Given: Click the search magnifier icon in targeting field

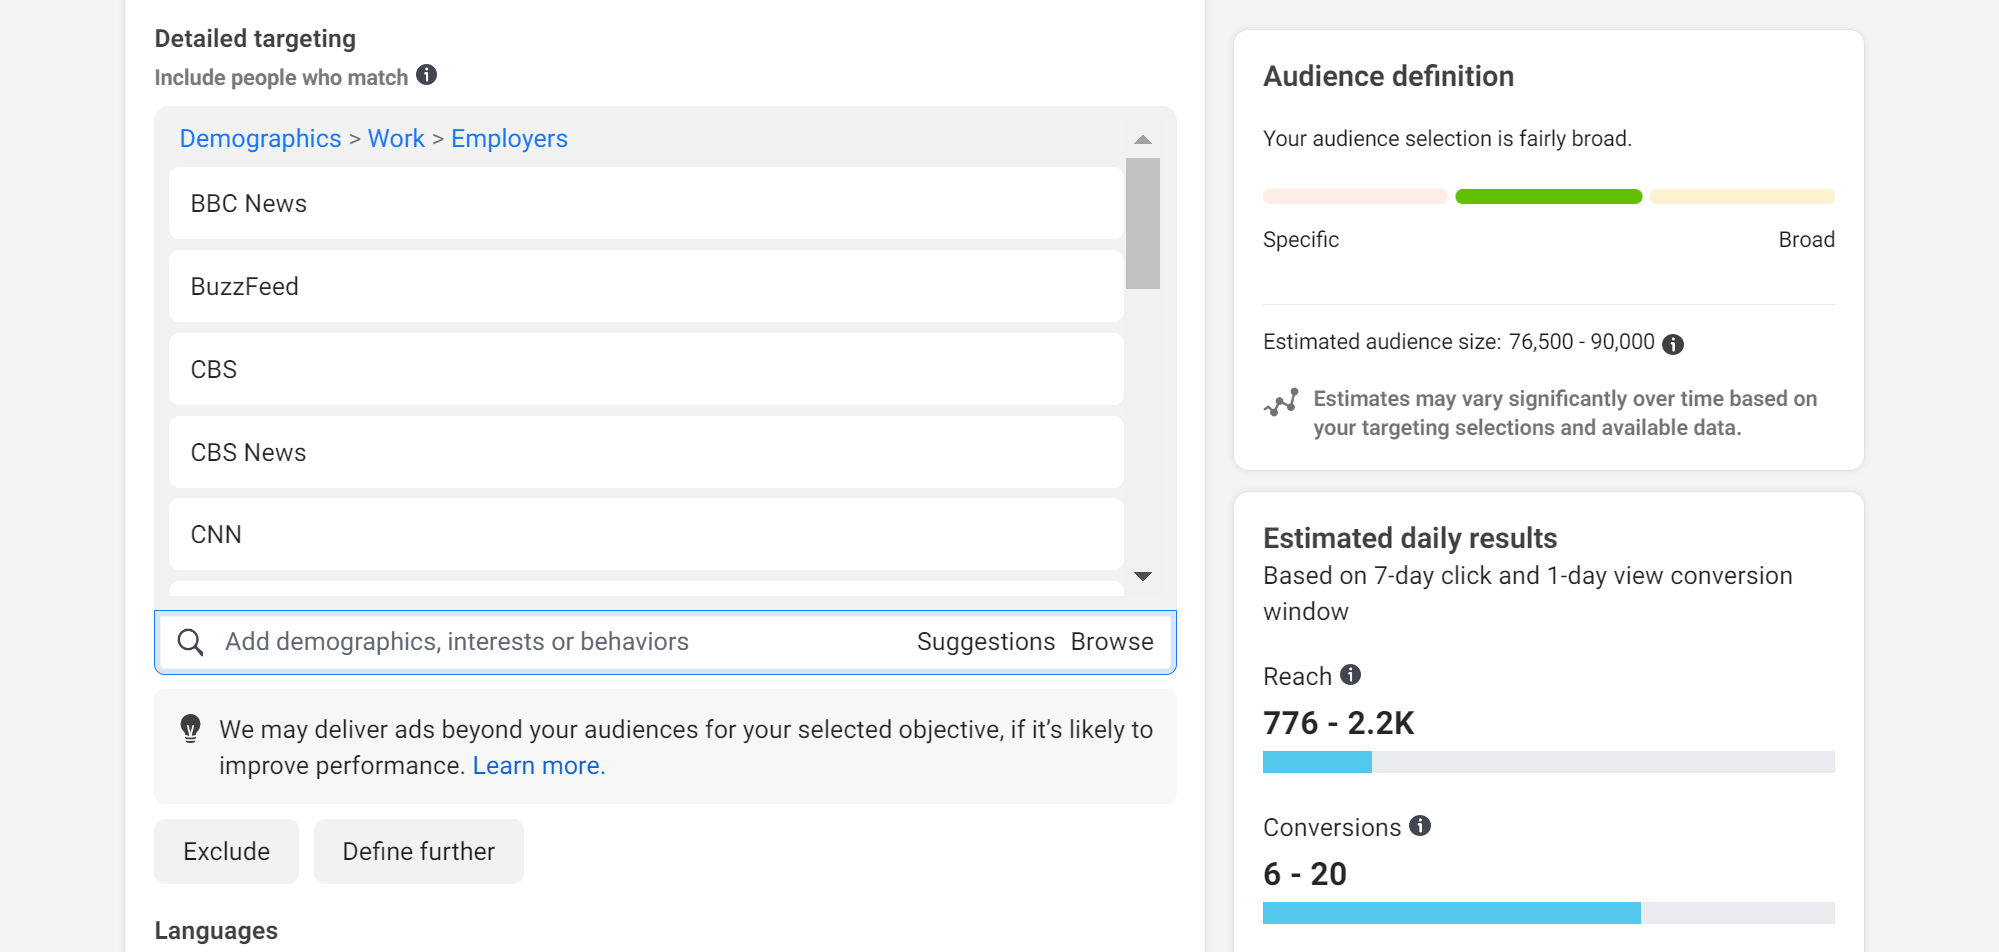Looking at the screenshot, I should click(x=190, y=642).
